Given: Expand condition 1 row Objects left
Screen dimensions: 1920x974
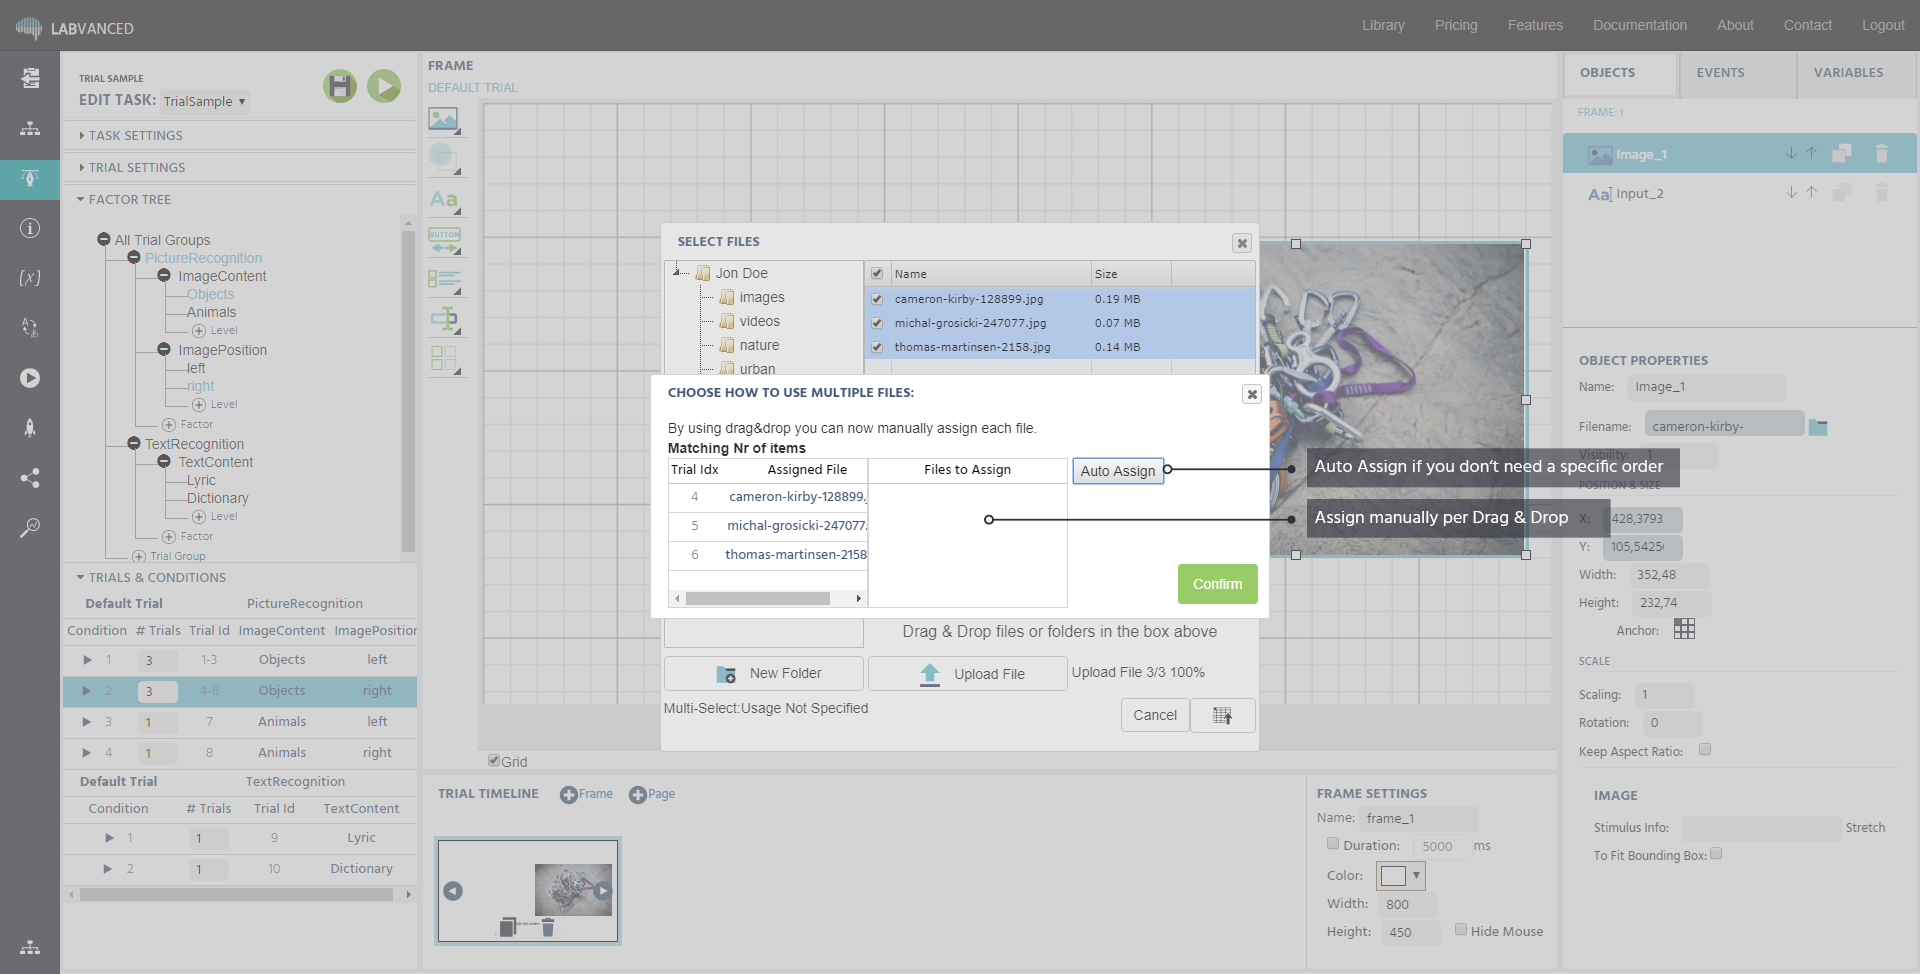Looking at the screenshot, I should click(x=87, y=660).
